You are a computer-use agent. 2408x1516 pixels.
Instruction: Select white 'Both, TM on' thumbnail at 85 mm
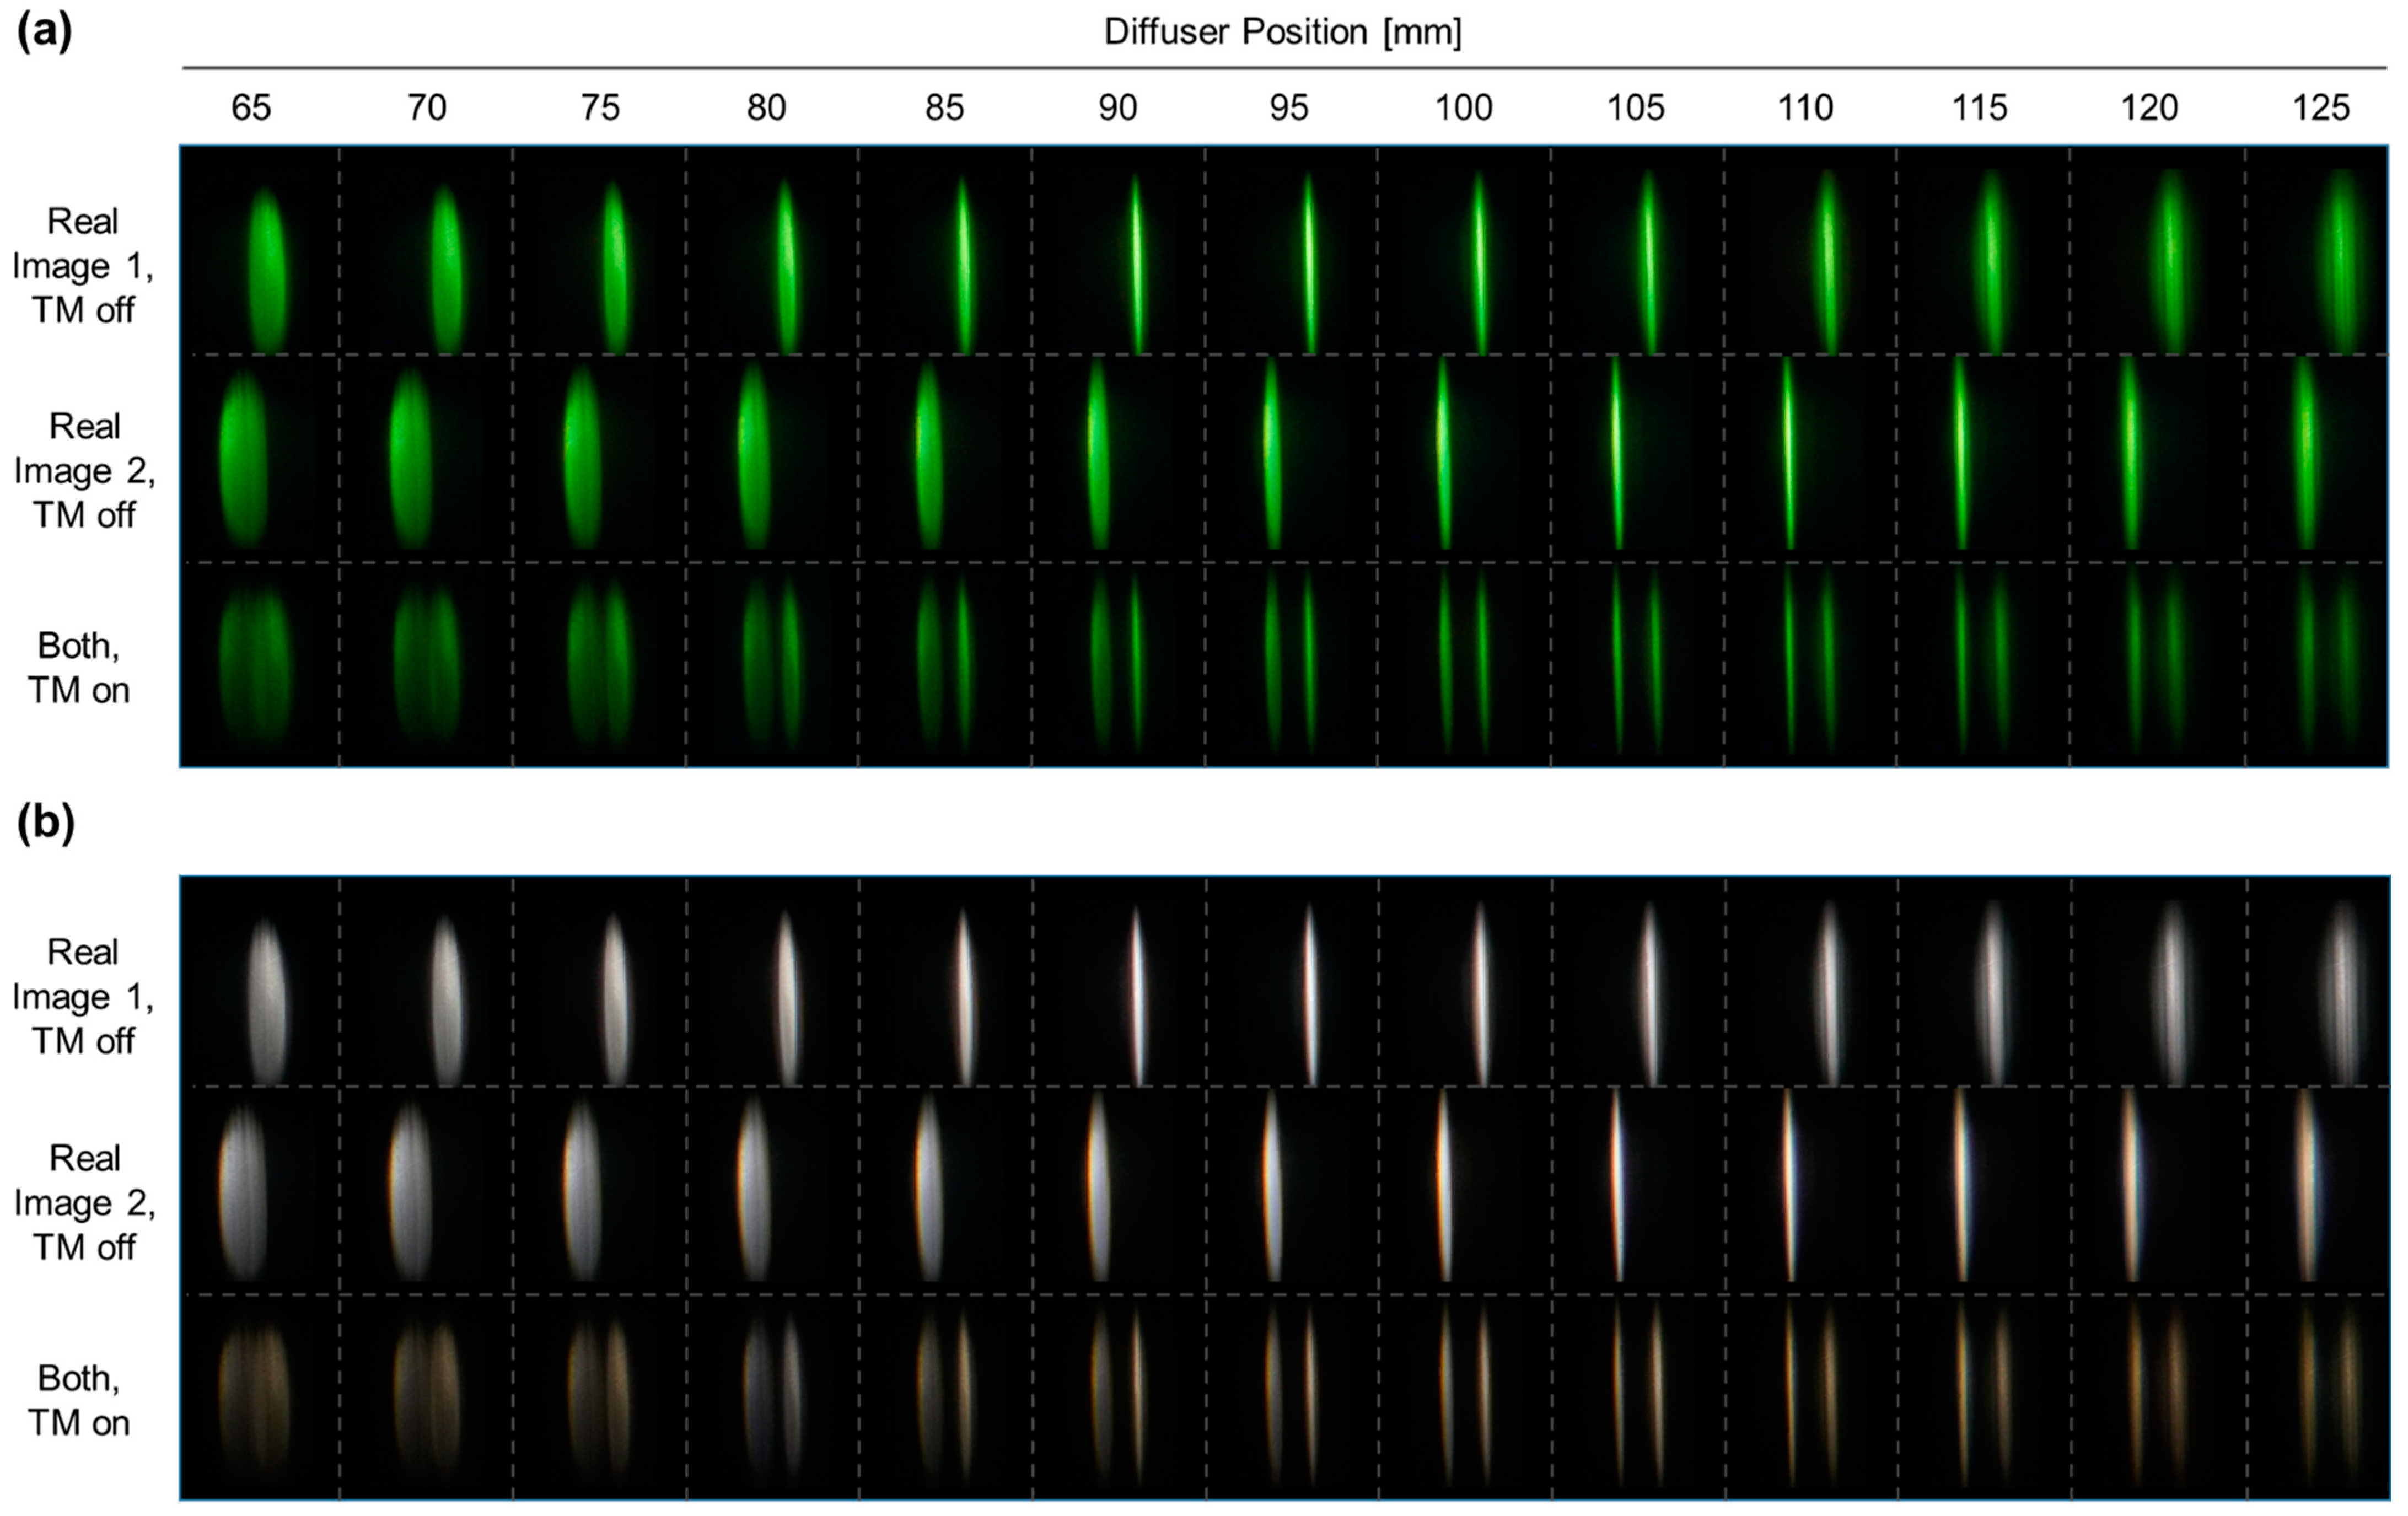pyautogui.click(x=945, y=1397)
